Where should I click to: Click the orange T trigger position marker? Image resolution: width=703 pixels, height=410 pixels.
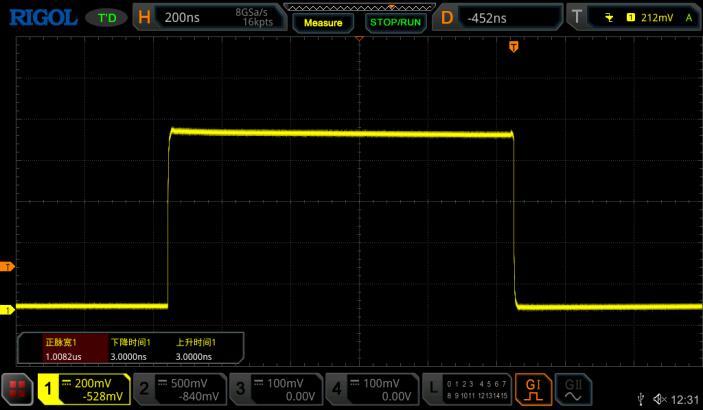pos(513,47)
